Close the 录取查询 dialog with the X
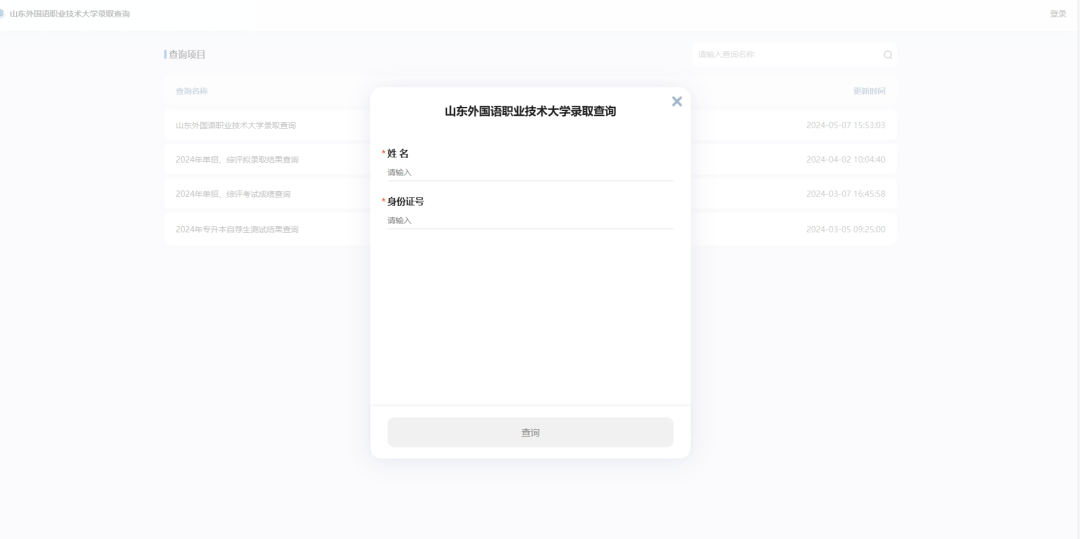This screenshot has height=539, width=1080. point(677,101)
